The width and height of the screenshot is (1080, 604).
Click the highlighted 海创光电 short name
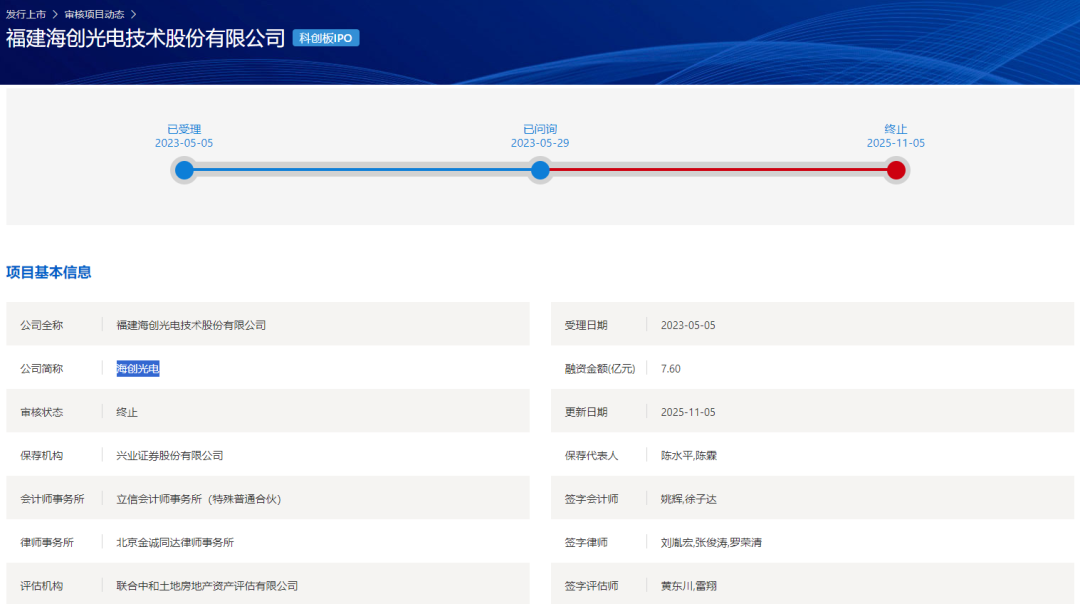pyautogui.click(x=138, y=368)
